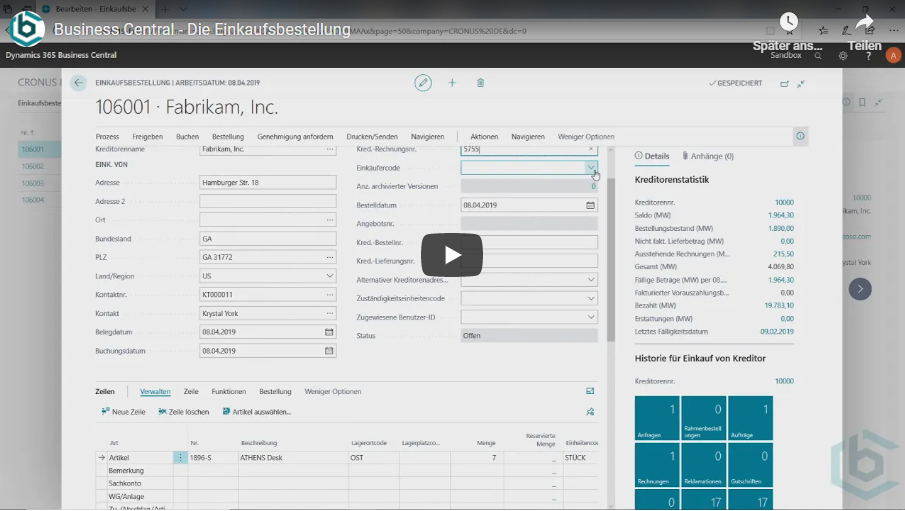Click the Weniger Optionen link in top menu
The image size is (905, 511).
pos(586,136)
